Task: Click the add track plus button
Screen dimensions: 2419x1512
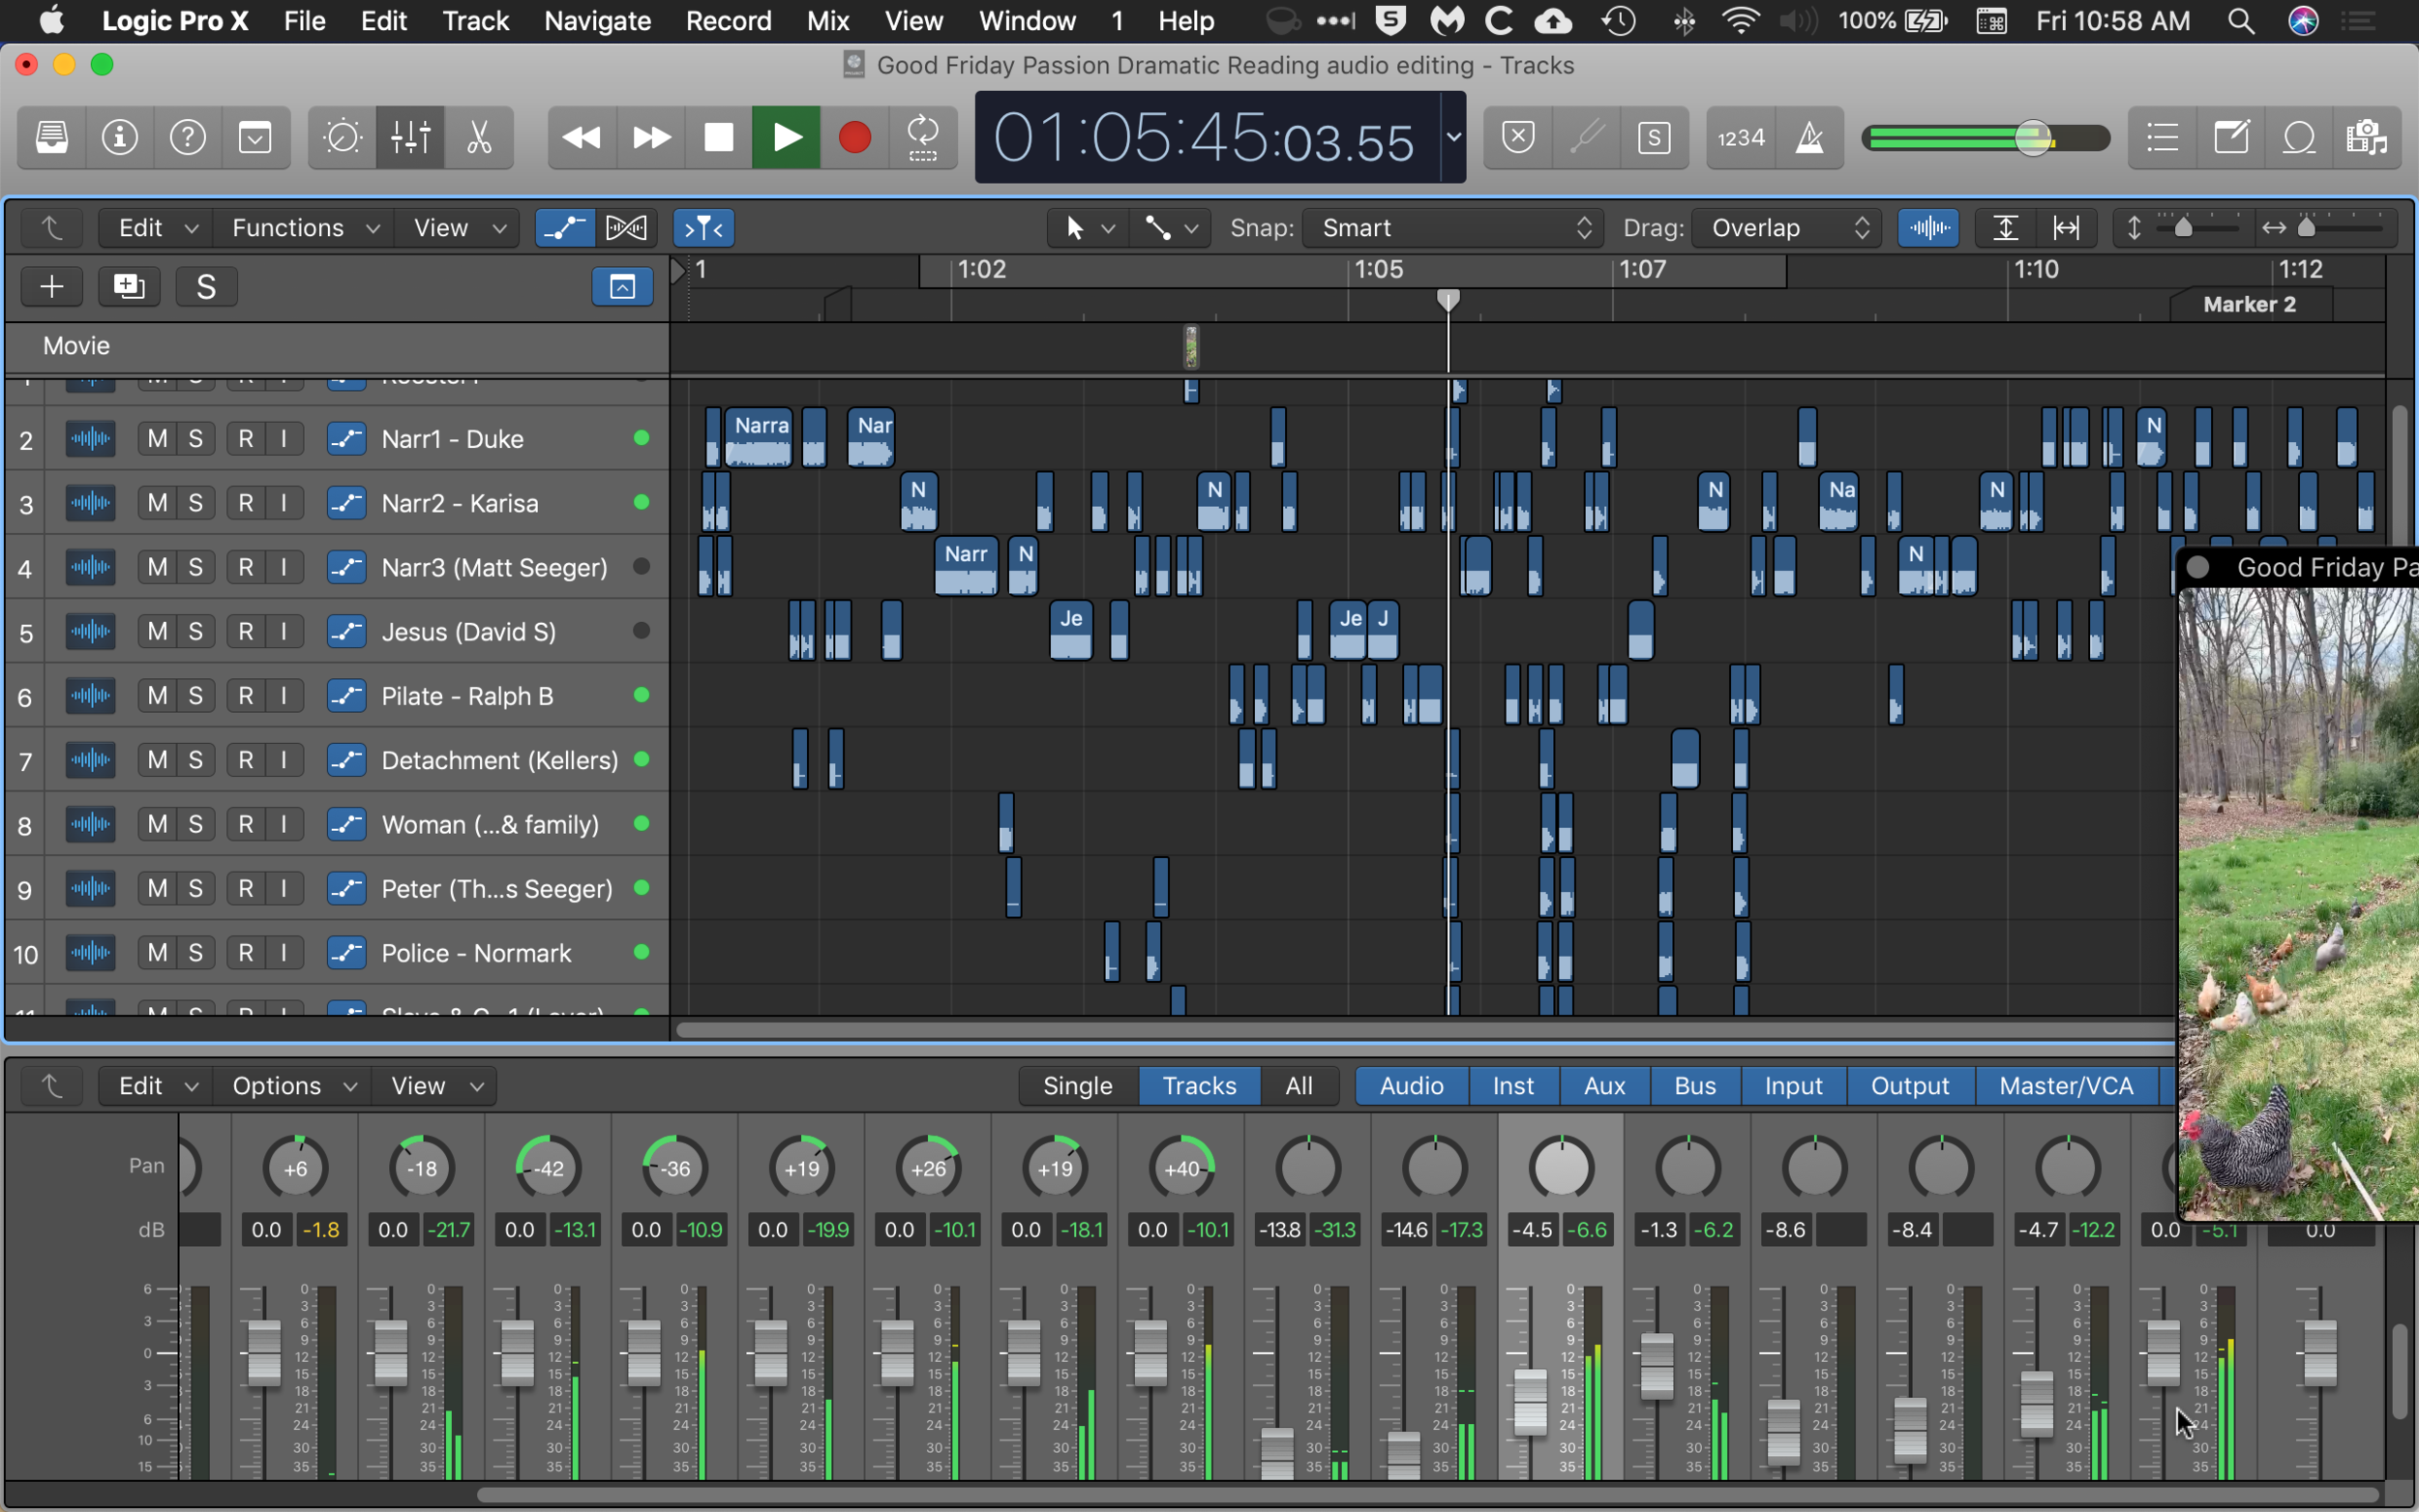Action: coord(52,287)
